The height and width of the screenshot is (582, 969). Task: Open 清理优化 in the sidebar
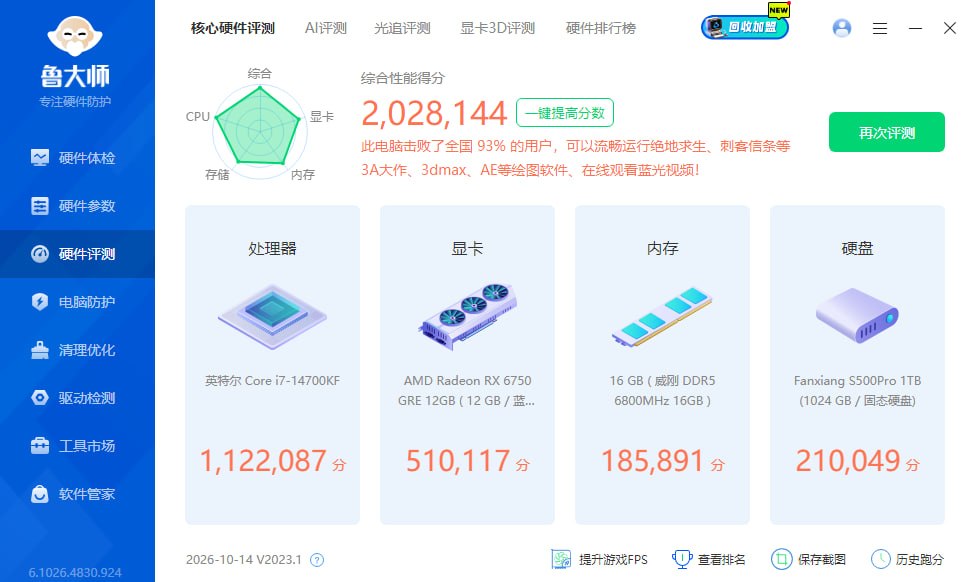tap(77, 350)
